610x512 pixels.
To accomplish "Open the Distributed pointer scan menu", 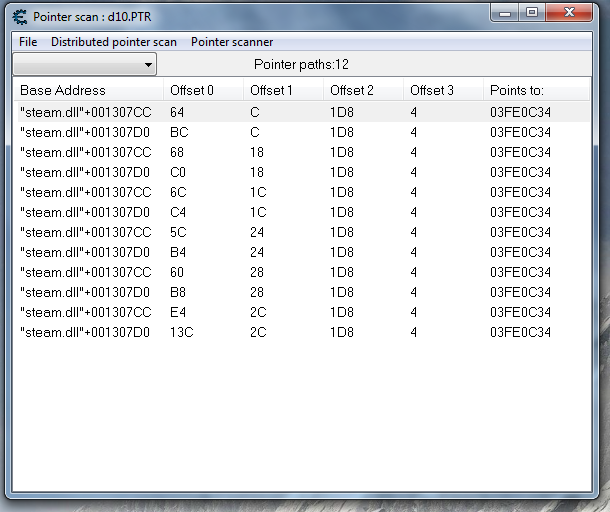I will pos(113,42).
